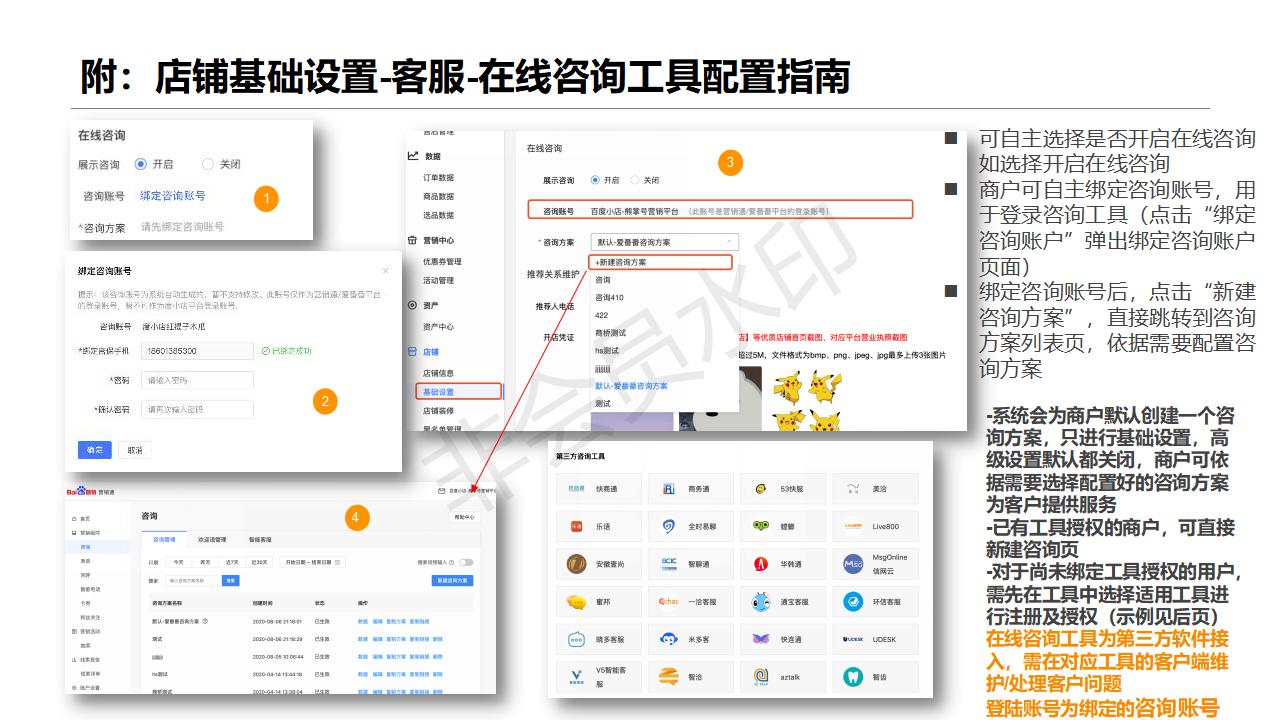Select 关闭 radio in first 在线咨询 panel
The height and width of the screenshot is (720, 1280).
208,164
